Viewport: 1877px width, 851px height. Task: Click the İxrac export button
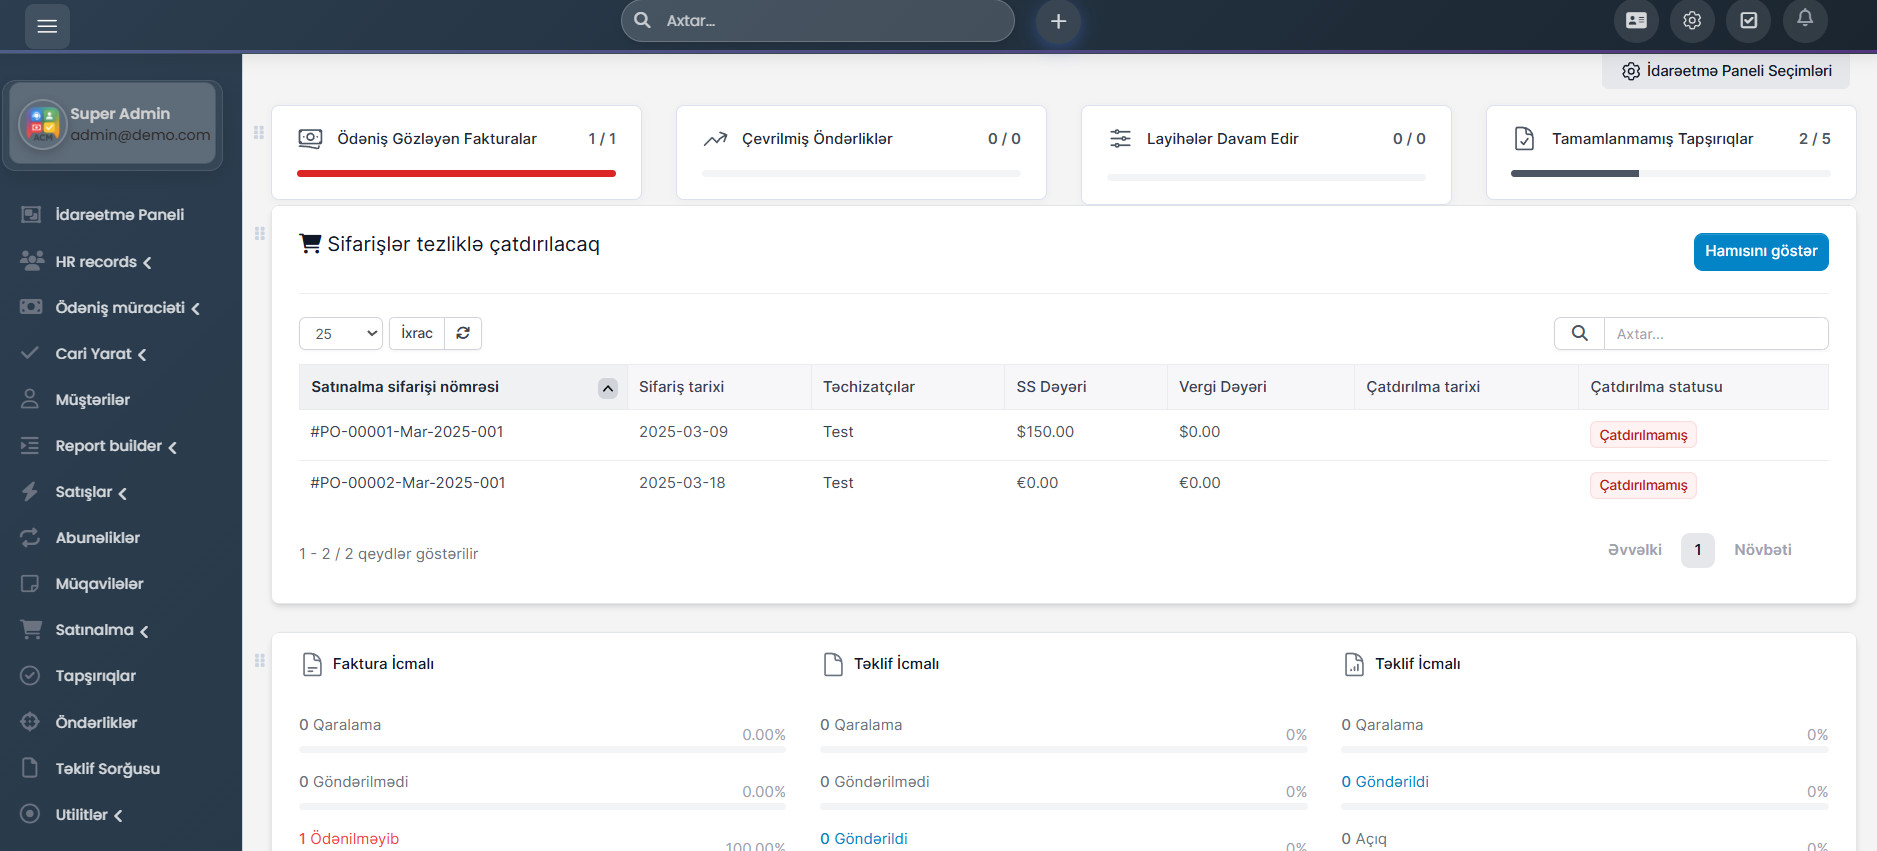(416, 333)
